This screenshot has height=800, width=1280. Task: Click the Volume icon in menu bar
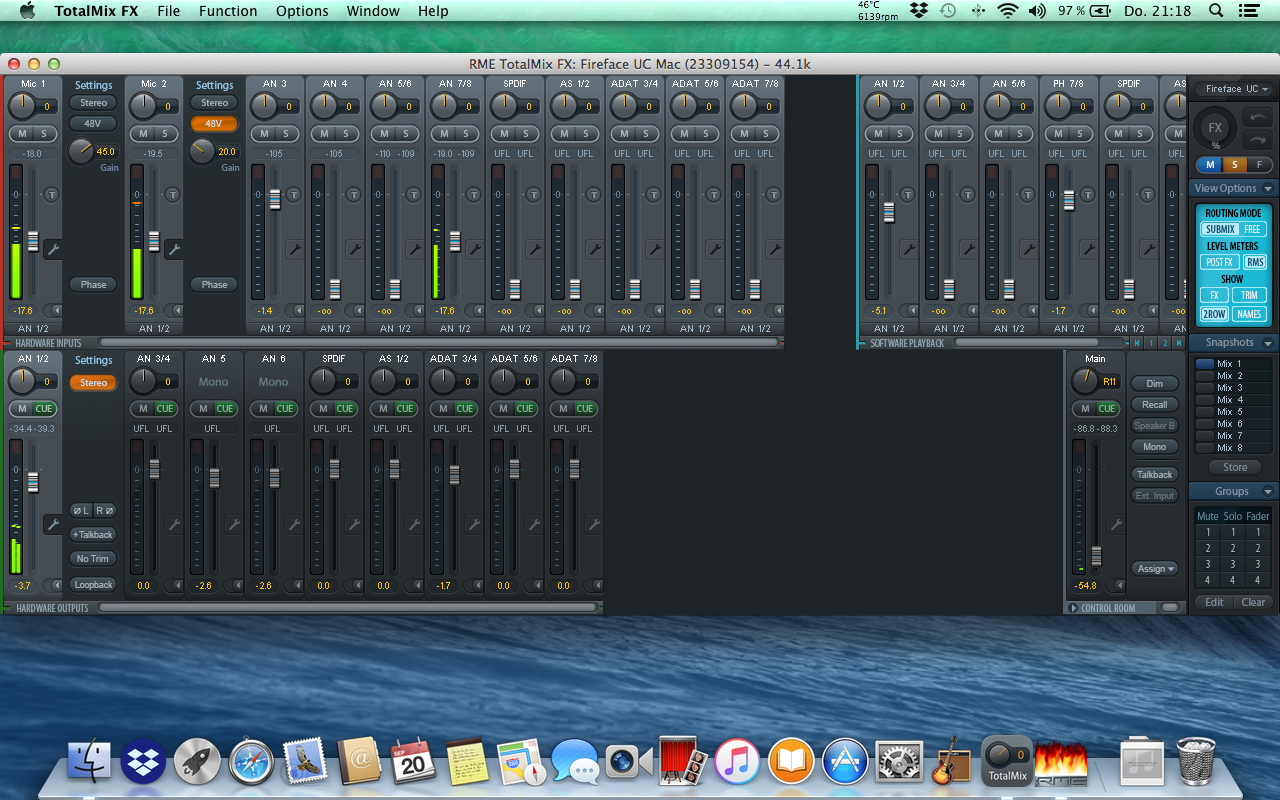(1037, 11)
